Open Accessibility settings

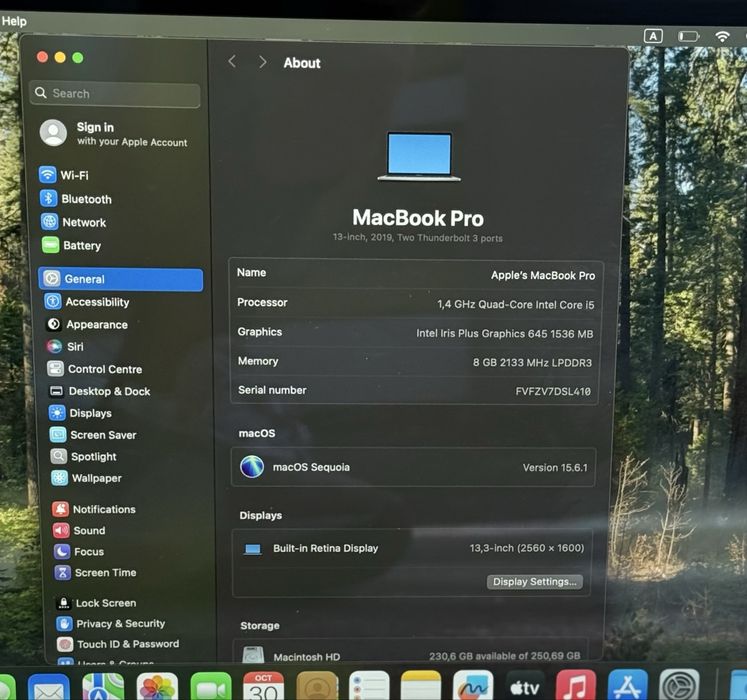(x=87, y=302)
